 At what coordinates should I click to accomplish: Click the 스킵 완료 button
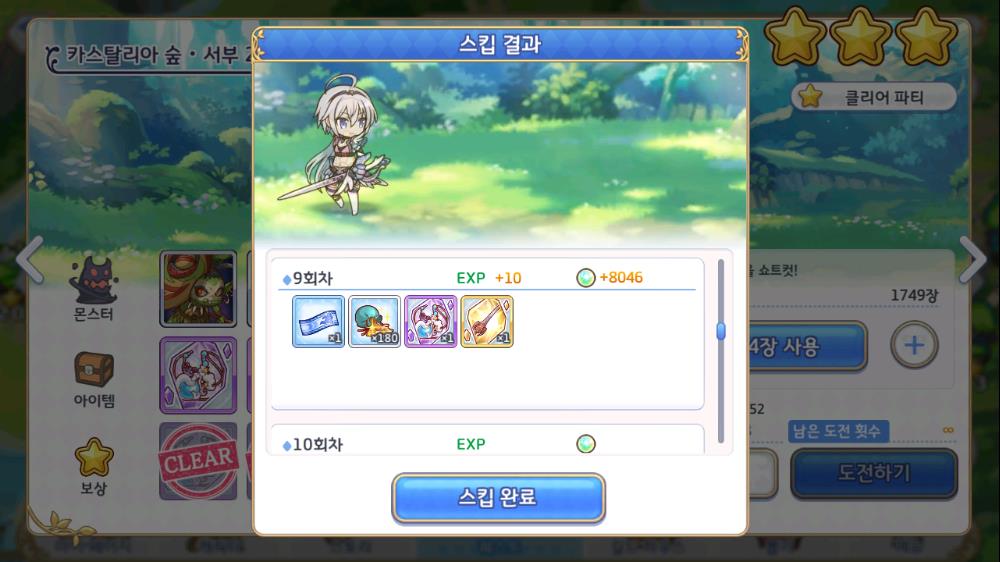pyautogui.click(x=498, y=498)
